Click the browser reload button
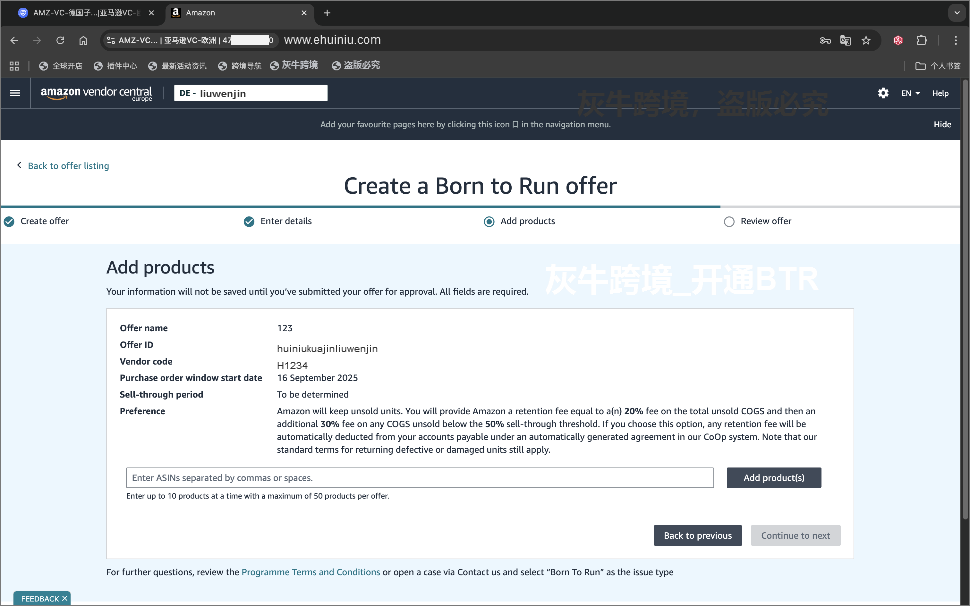 (60, 41)
